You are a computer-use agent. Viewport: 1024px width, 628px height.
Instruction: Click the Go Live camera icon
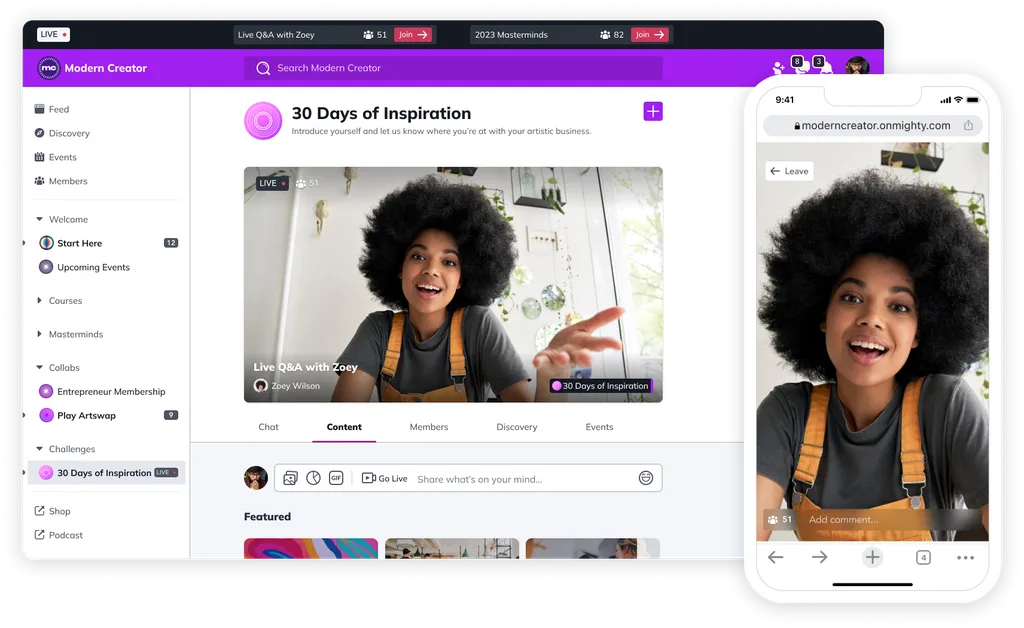368,478
